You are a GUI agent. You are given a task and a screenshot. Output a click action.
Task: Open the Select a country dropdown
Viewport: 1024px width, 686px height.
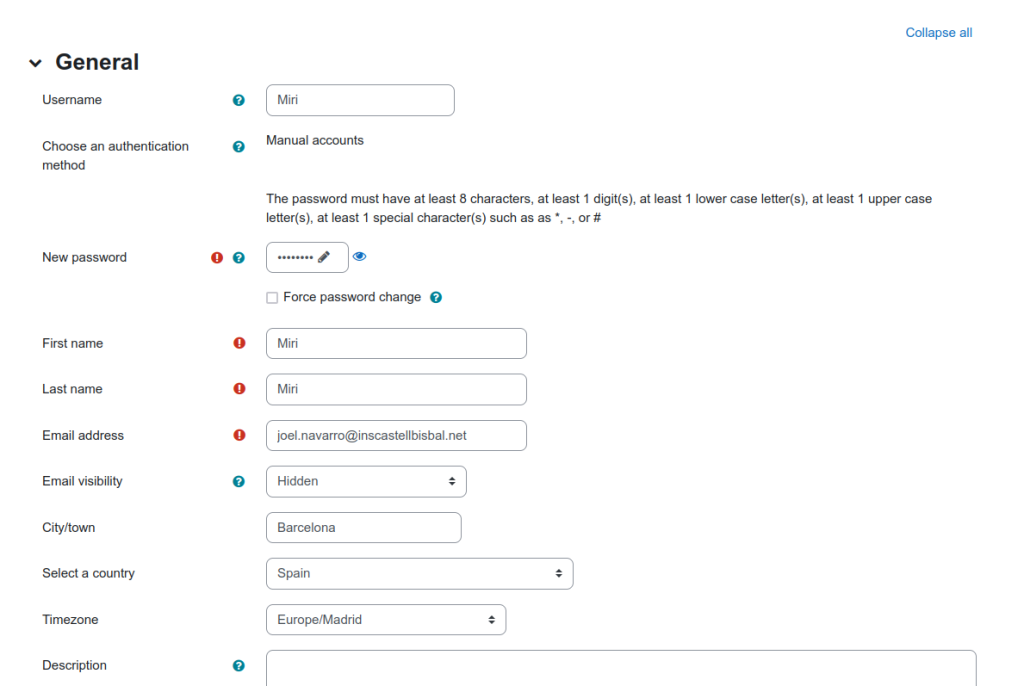pos(419,573)
